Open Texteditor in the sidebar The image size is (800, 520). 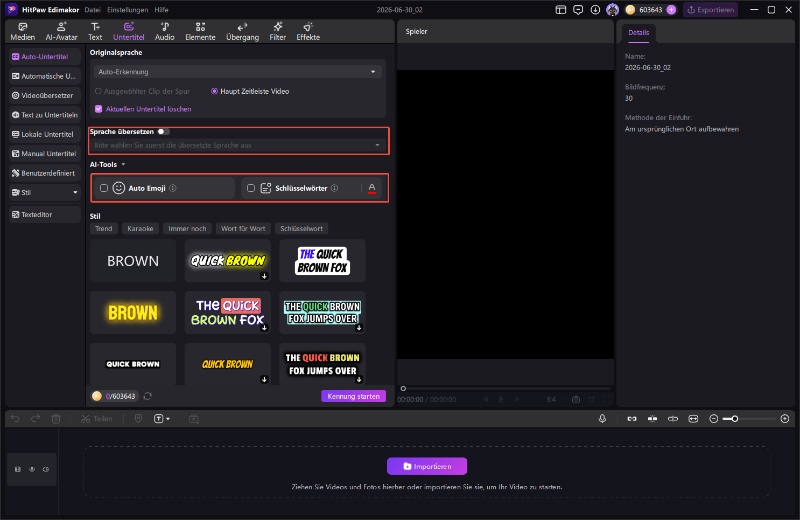(45, 214)
